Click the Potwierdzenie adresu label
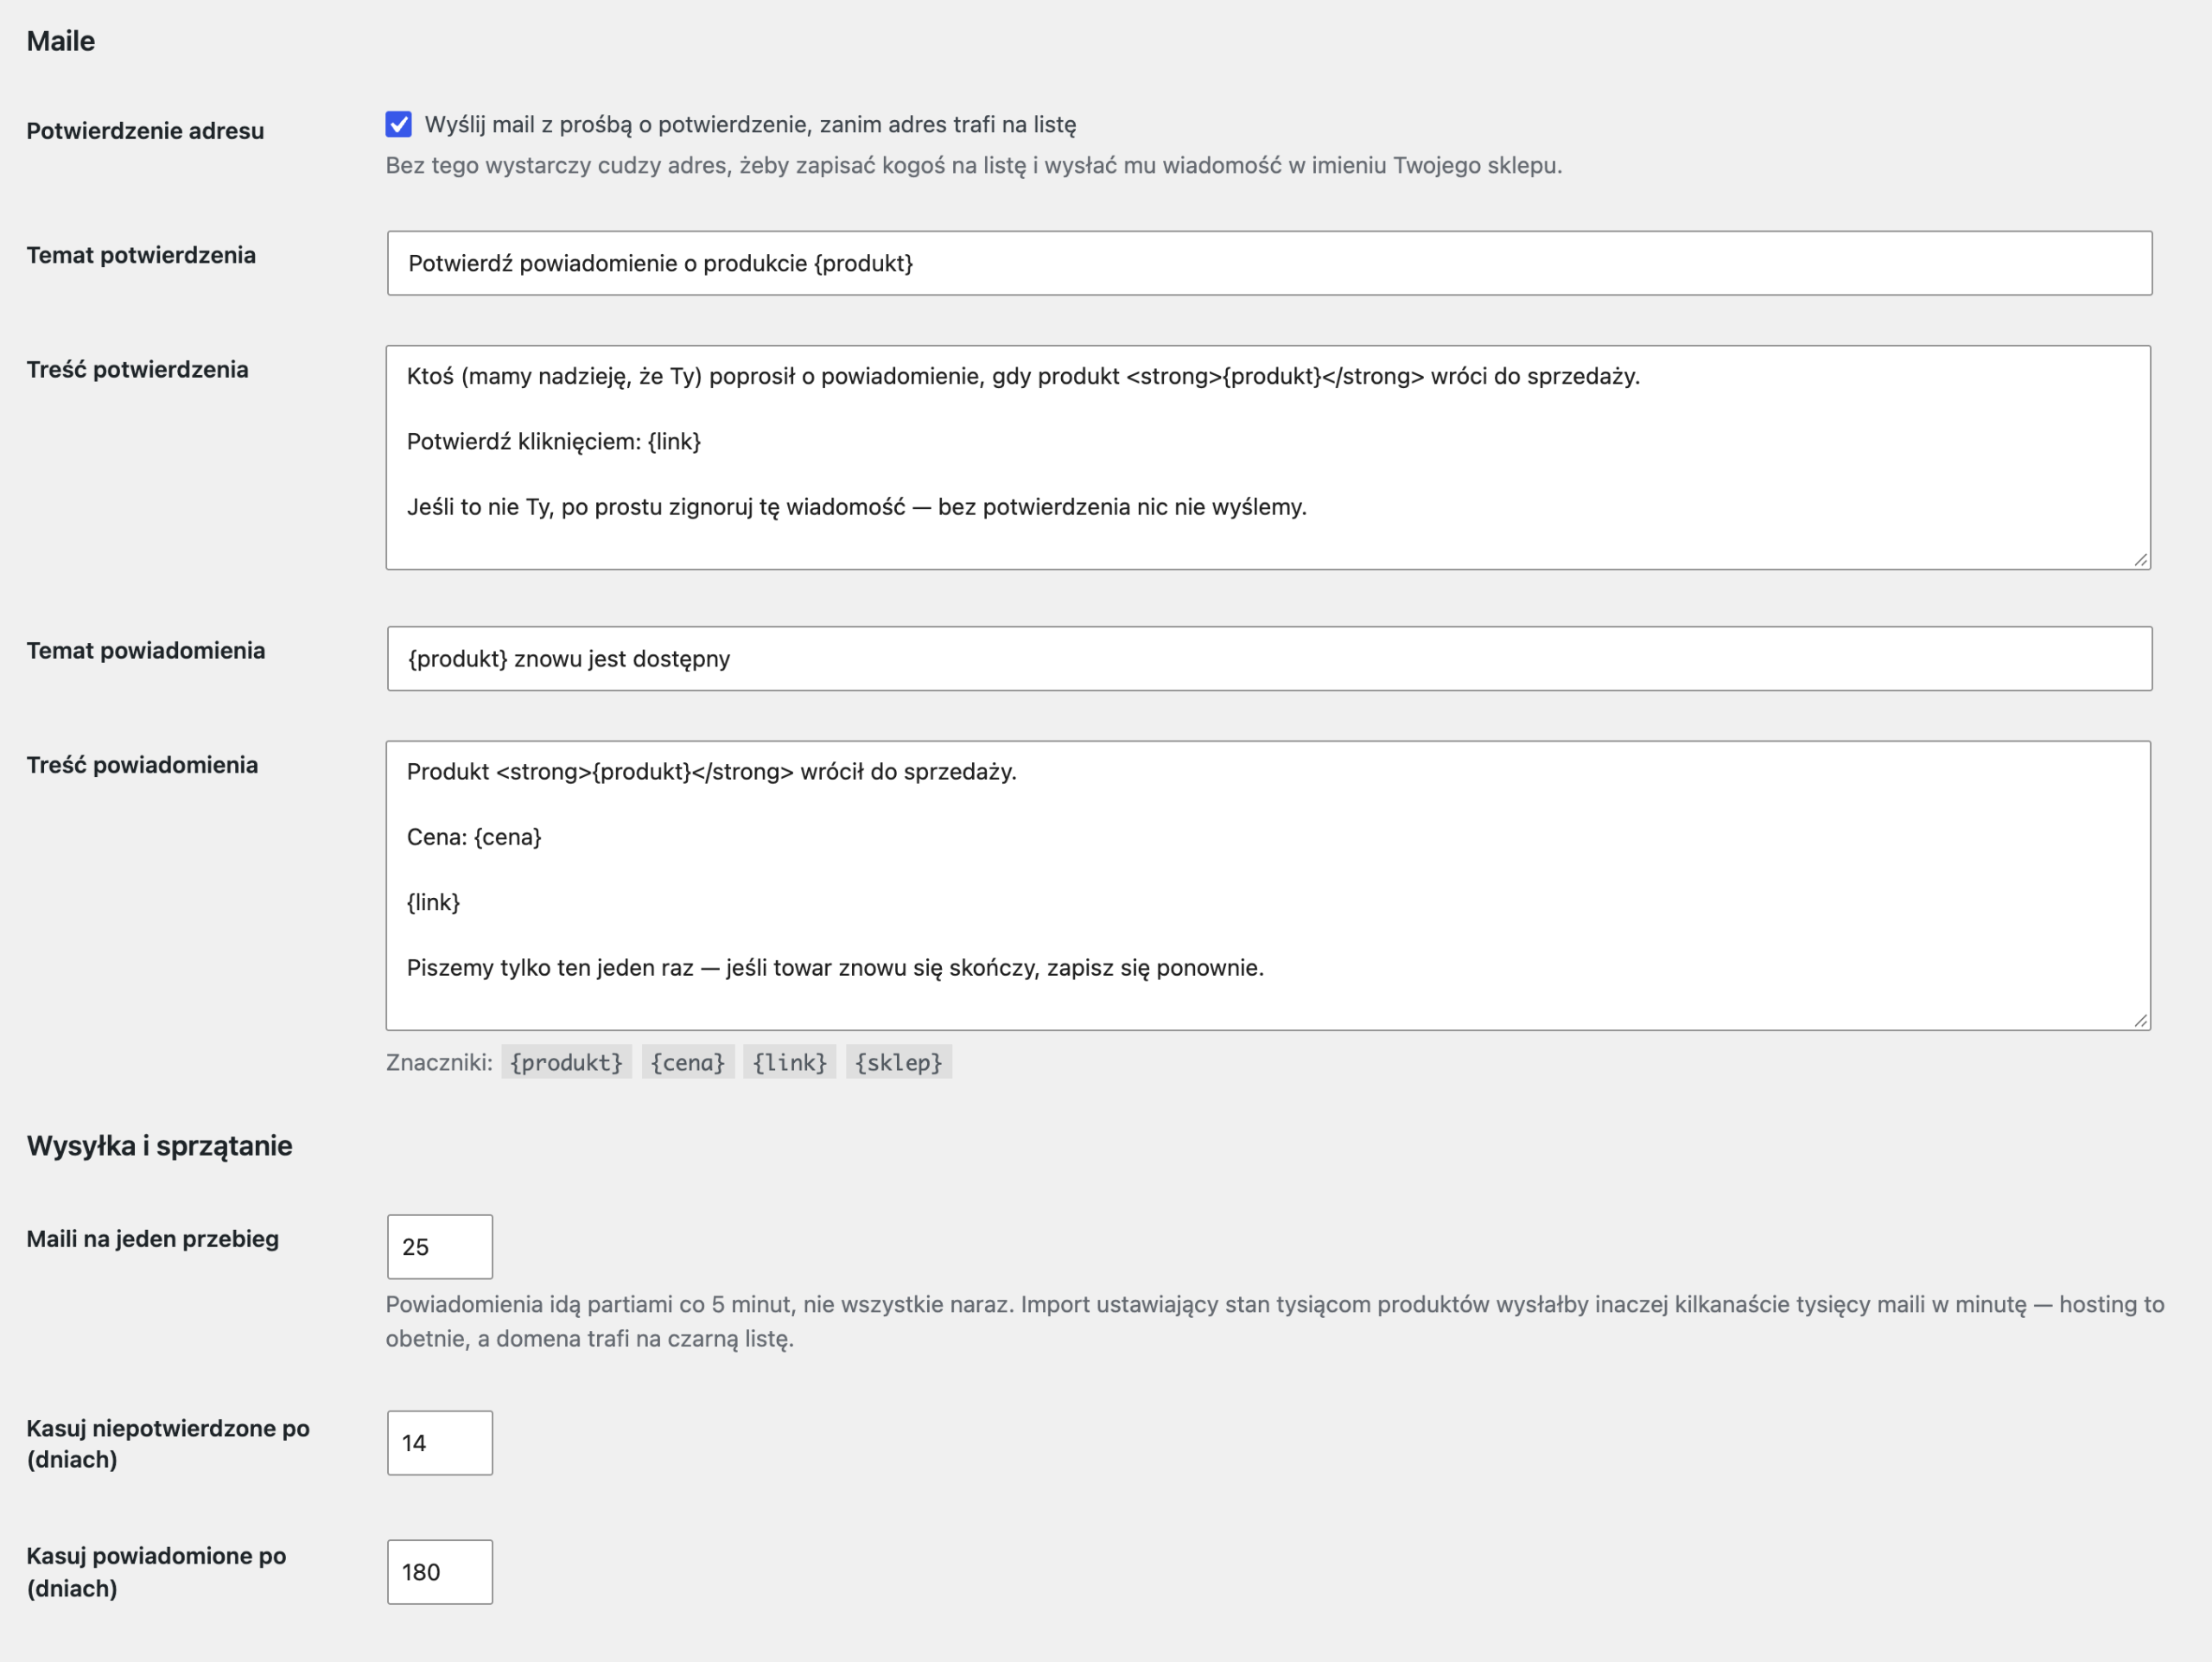Viewport: 2212px width, 1662px height. [145, 131]
